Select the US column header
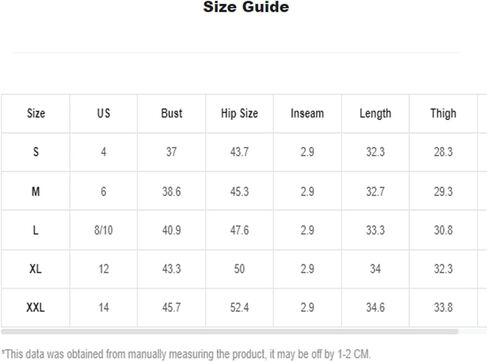This screenshot has width=488, height=362. (x=103, y=113)
